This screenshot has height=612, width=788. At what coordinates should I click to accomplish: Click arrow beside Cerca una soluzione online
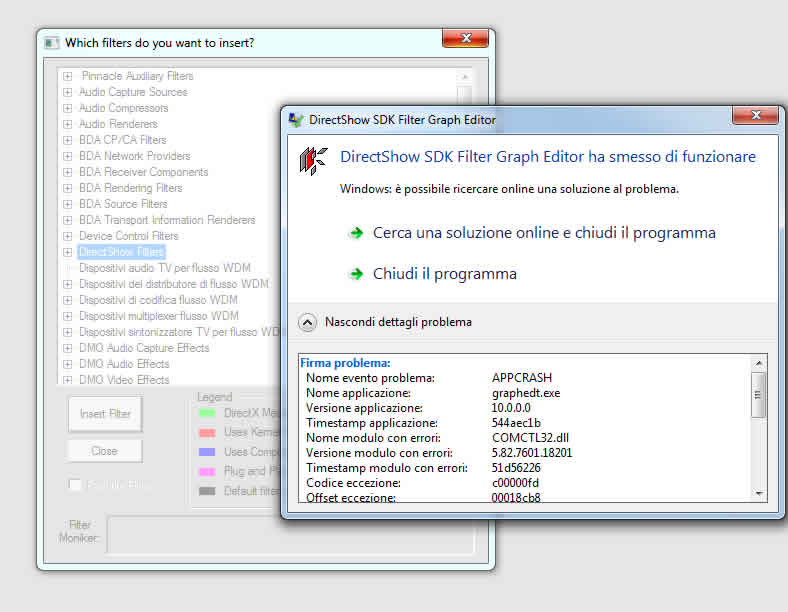356,233
